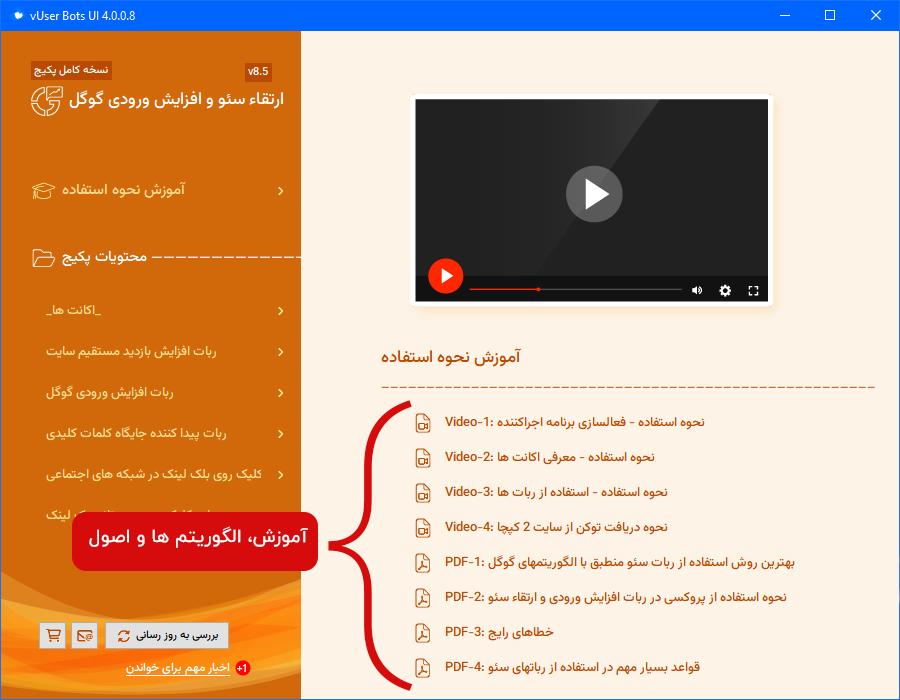Expand the _اکانت ها_ chevron
This screenshot has width=900, height=700.
tap(281, 310)
